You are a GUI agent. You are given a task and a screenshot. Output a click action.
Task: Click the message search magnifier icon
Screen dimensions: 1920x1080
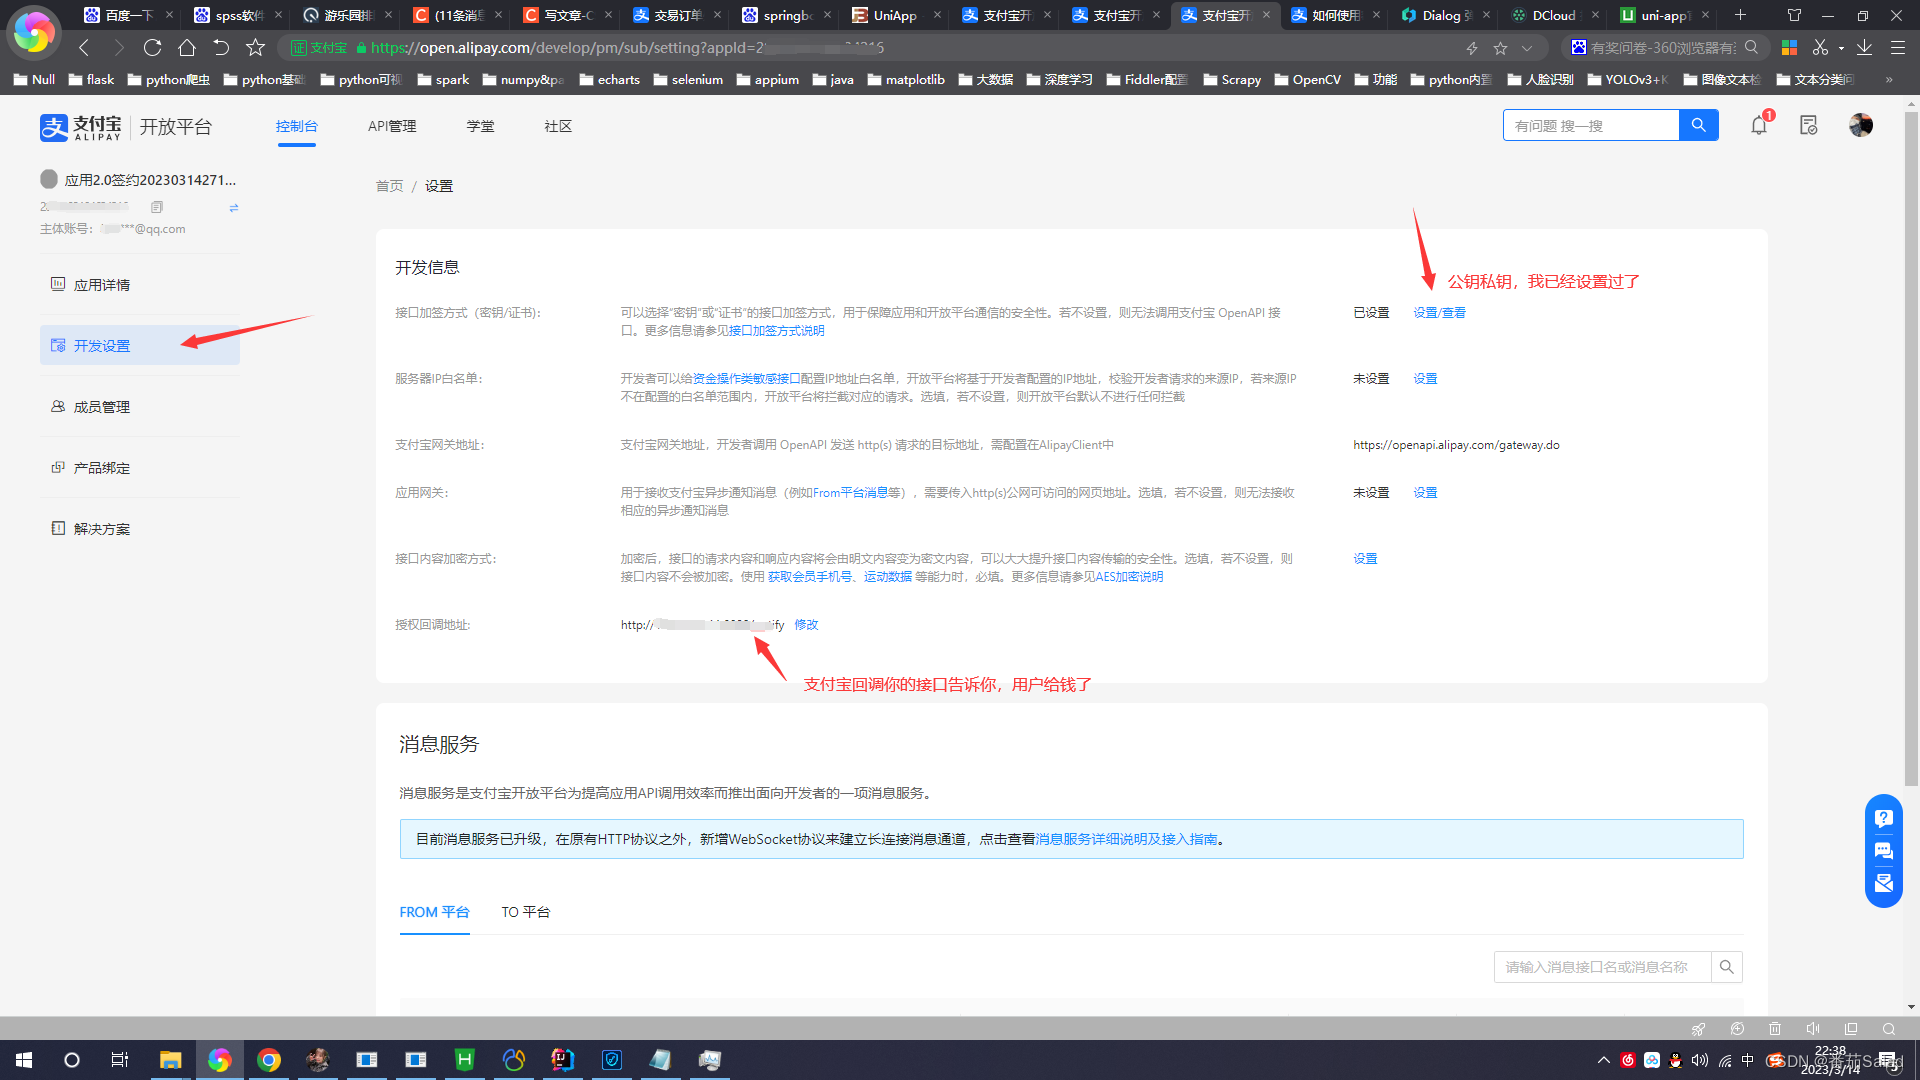[1726, 967]
